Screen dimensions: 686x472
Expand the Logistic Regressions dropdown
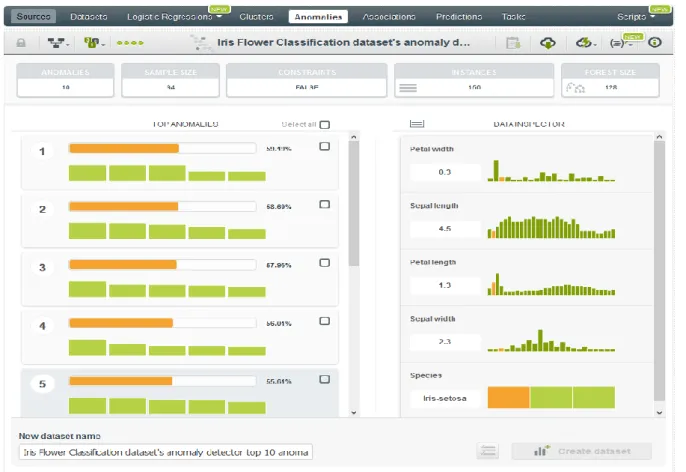coord(174,17)
